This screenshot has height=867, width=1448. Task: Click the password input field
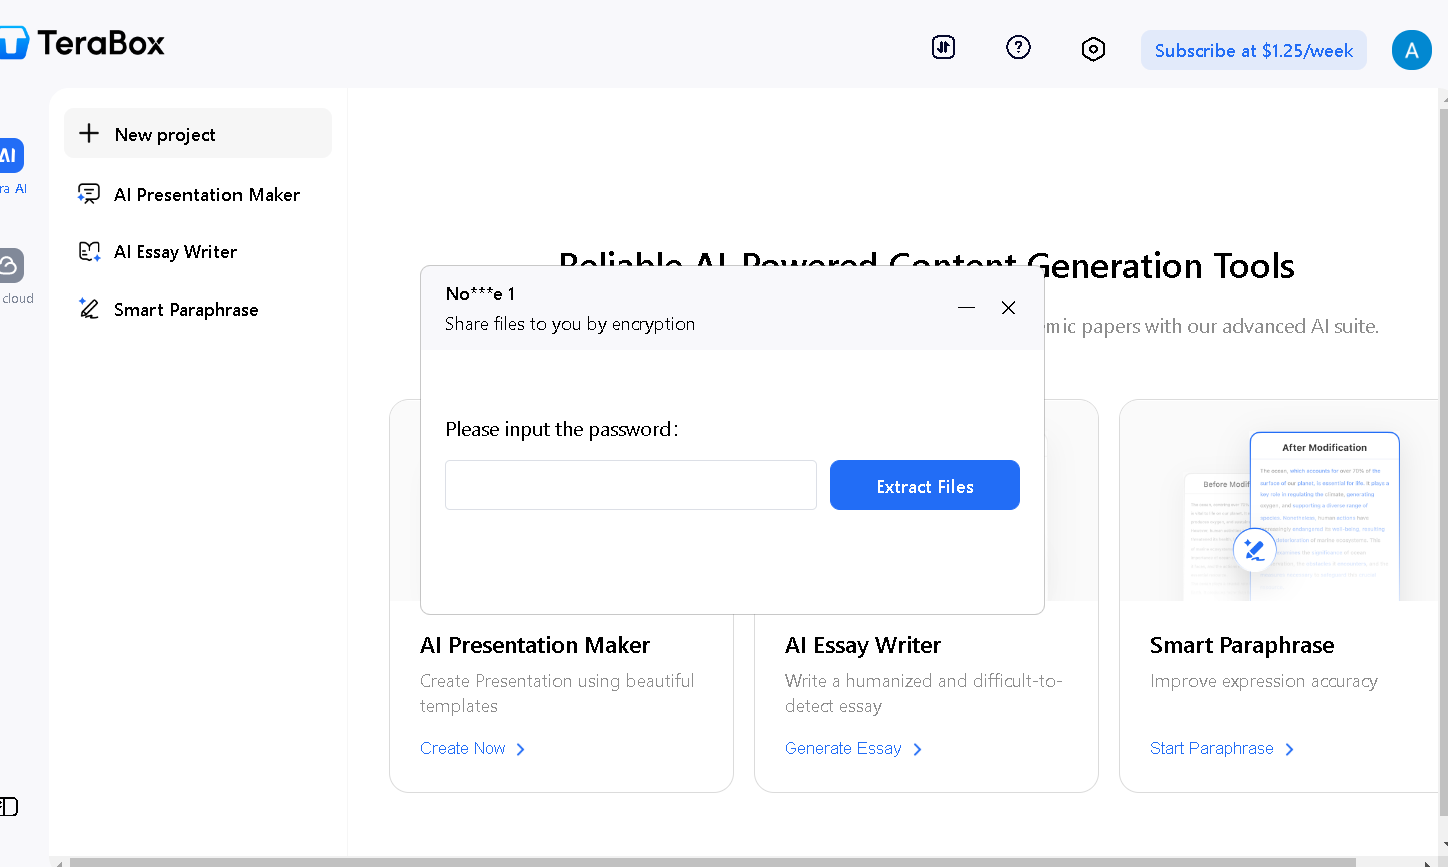click(x=630, y=485)
